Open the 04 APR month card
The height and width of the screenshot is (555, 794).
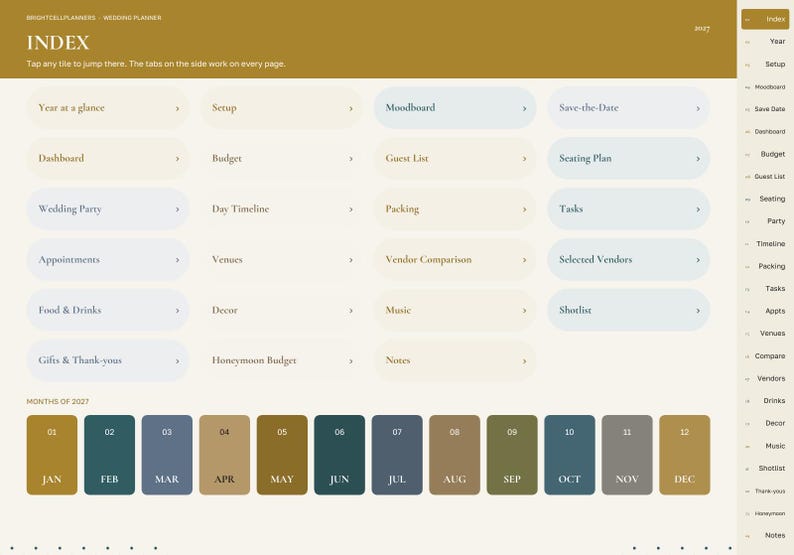[x=224, y=455]
